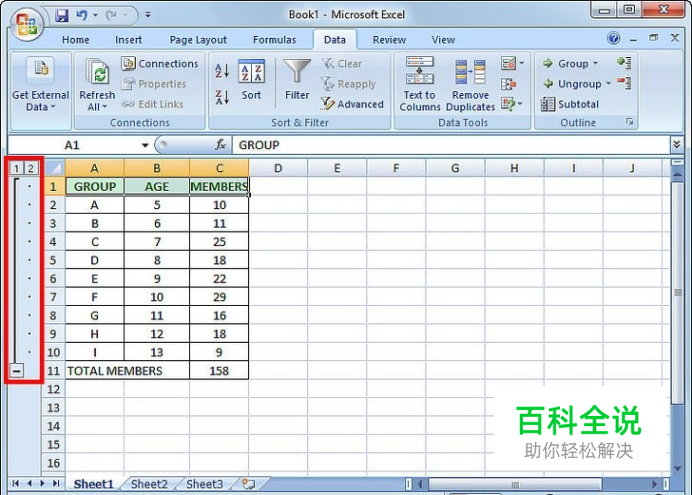This screenshot has width=692, height=495.
Task: Open the Page Layout tab
Action: (x=198, y=40)
